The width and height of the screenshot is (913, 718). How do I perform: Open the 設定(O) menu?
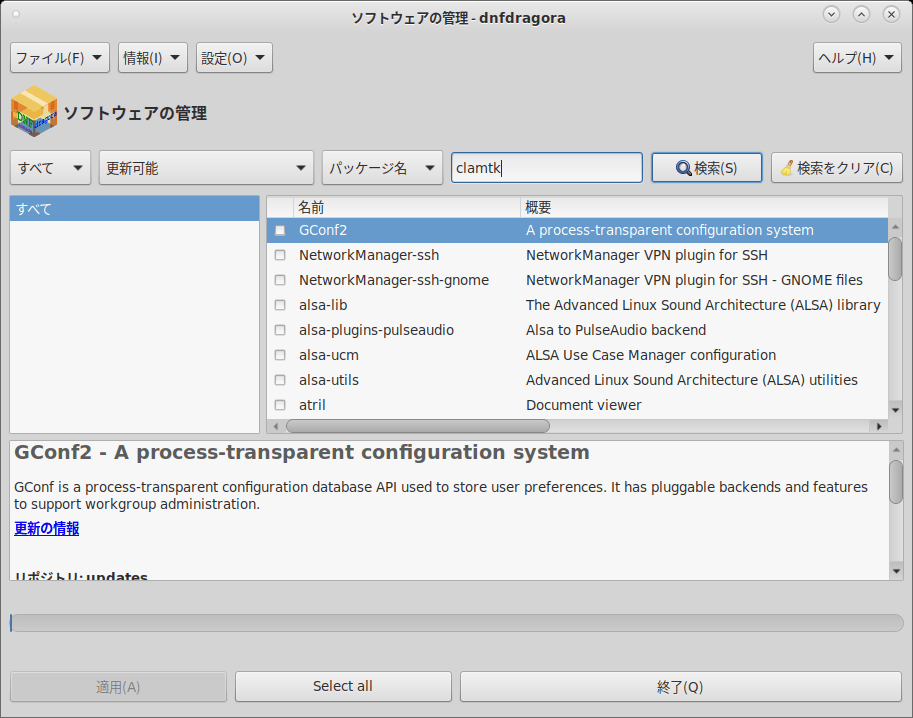(x=234, y=58)
